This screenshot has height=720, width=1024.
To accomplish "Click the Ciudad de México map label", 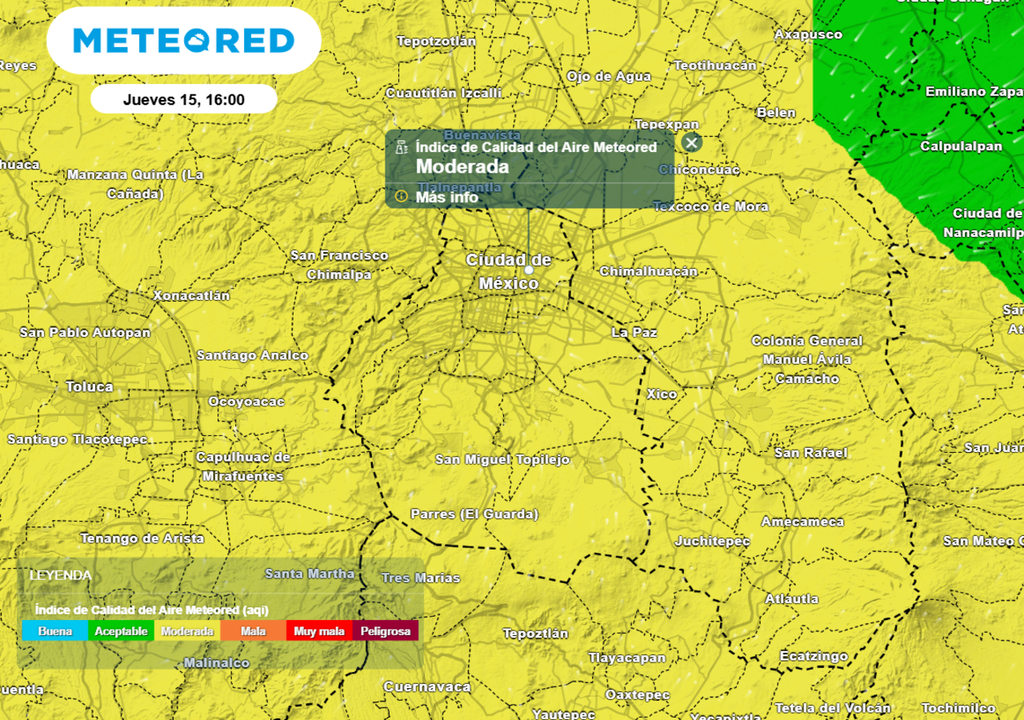I will click(x=508, y=271).
